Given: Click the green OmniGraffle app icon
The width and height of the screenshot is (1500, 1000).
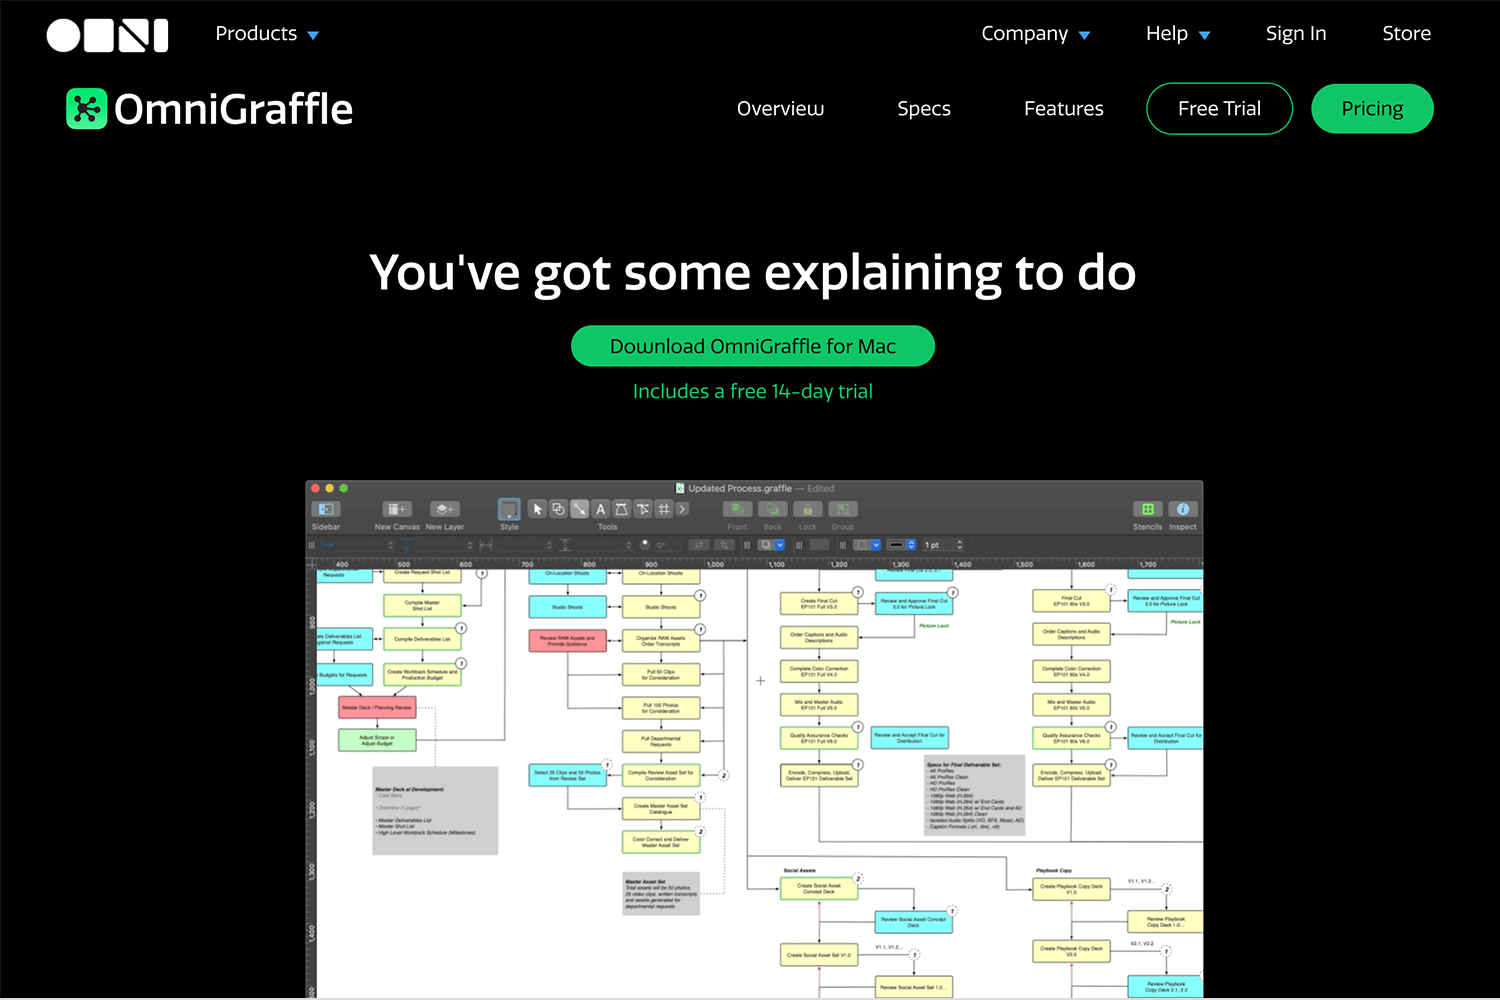Looking at the screenshot, I should coord(86,109).
